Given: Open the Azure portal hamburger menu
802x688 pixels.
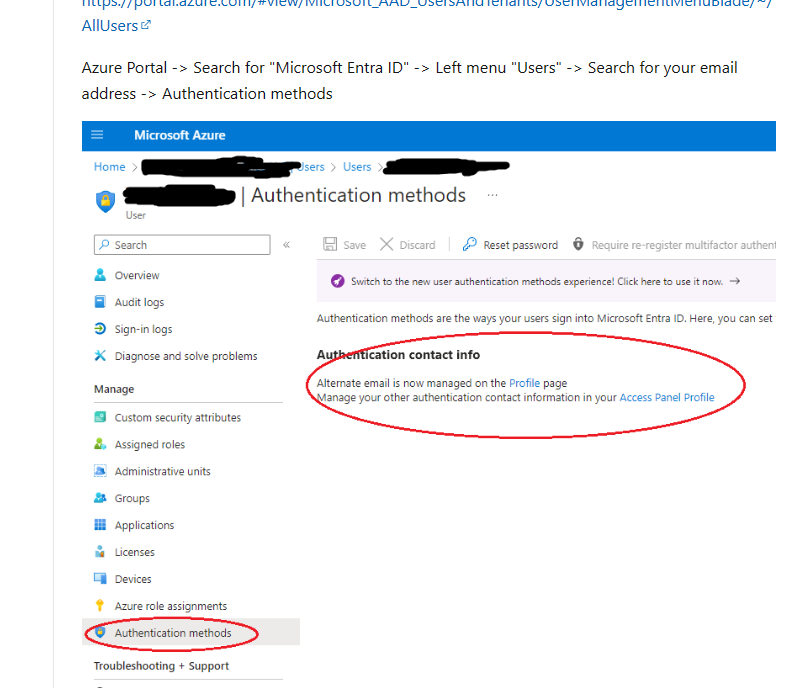Looking at the screenshot, I should 97,135.
